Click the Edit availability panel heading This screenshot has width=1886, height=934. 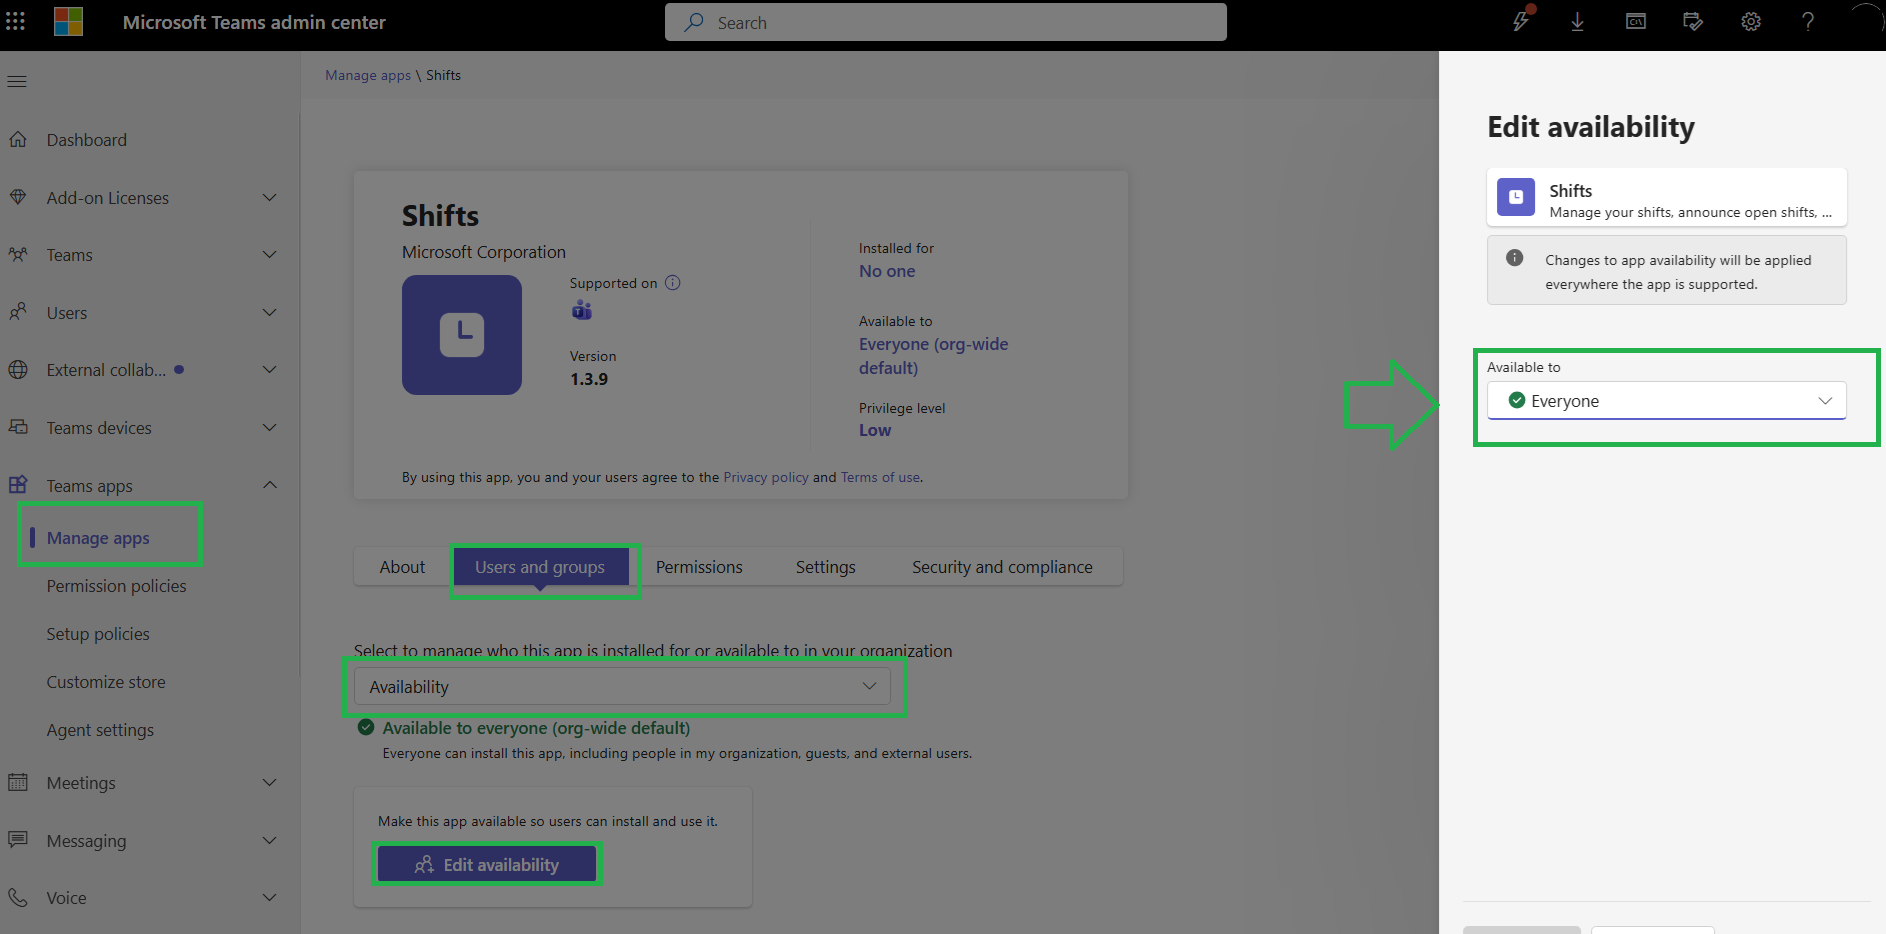pyautogui.click(x=1591, y=127)
